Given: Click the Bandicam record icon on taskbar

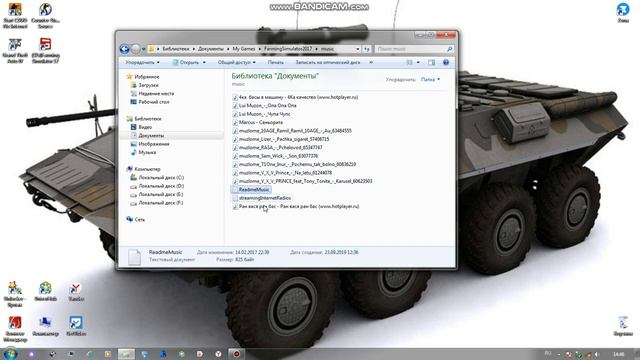Looking at the screenshot, I should click(236, 354).
